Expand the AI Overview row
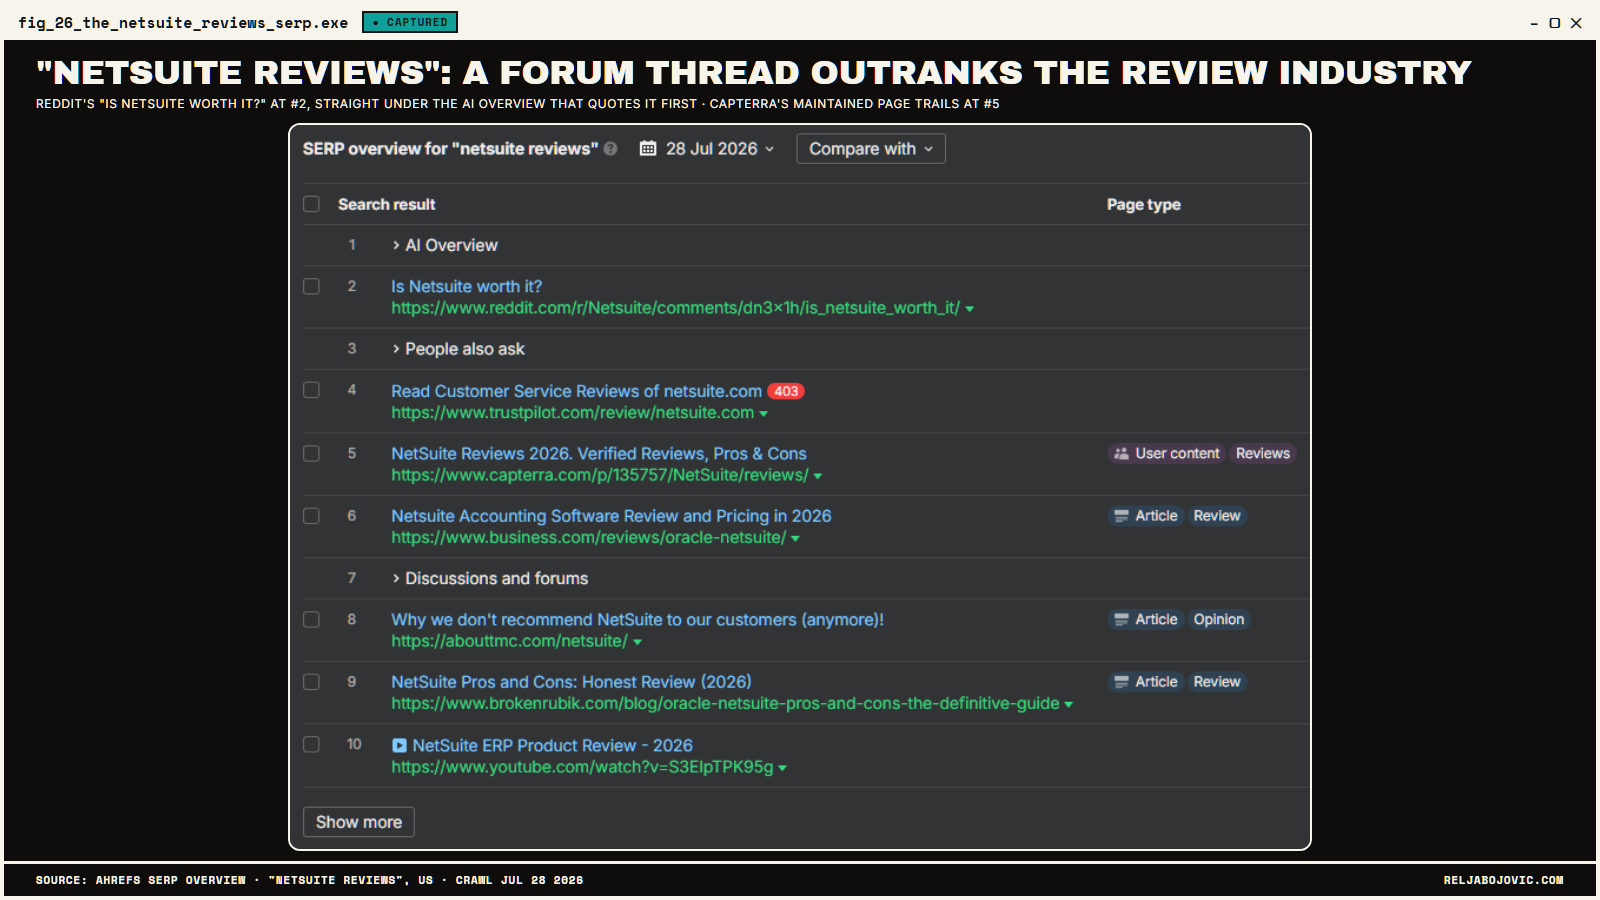 coord(445,245)
